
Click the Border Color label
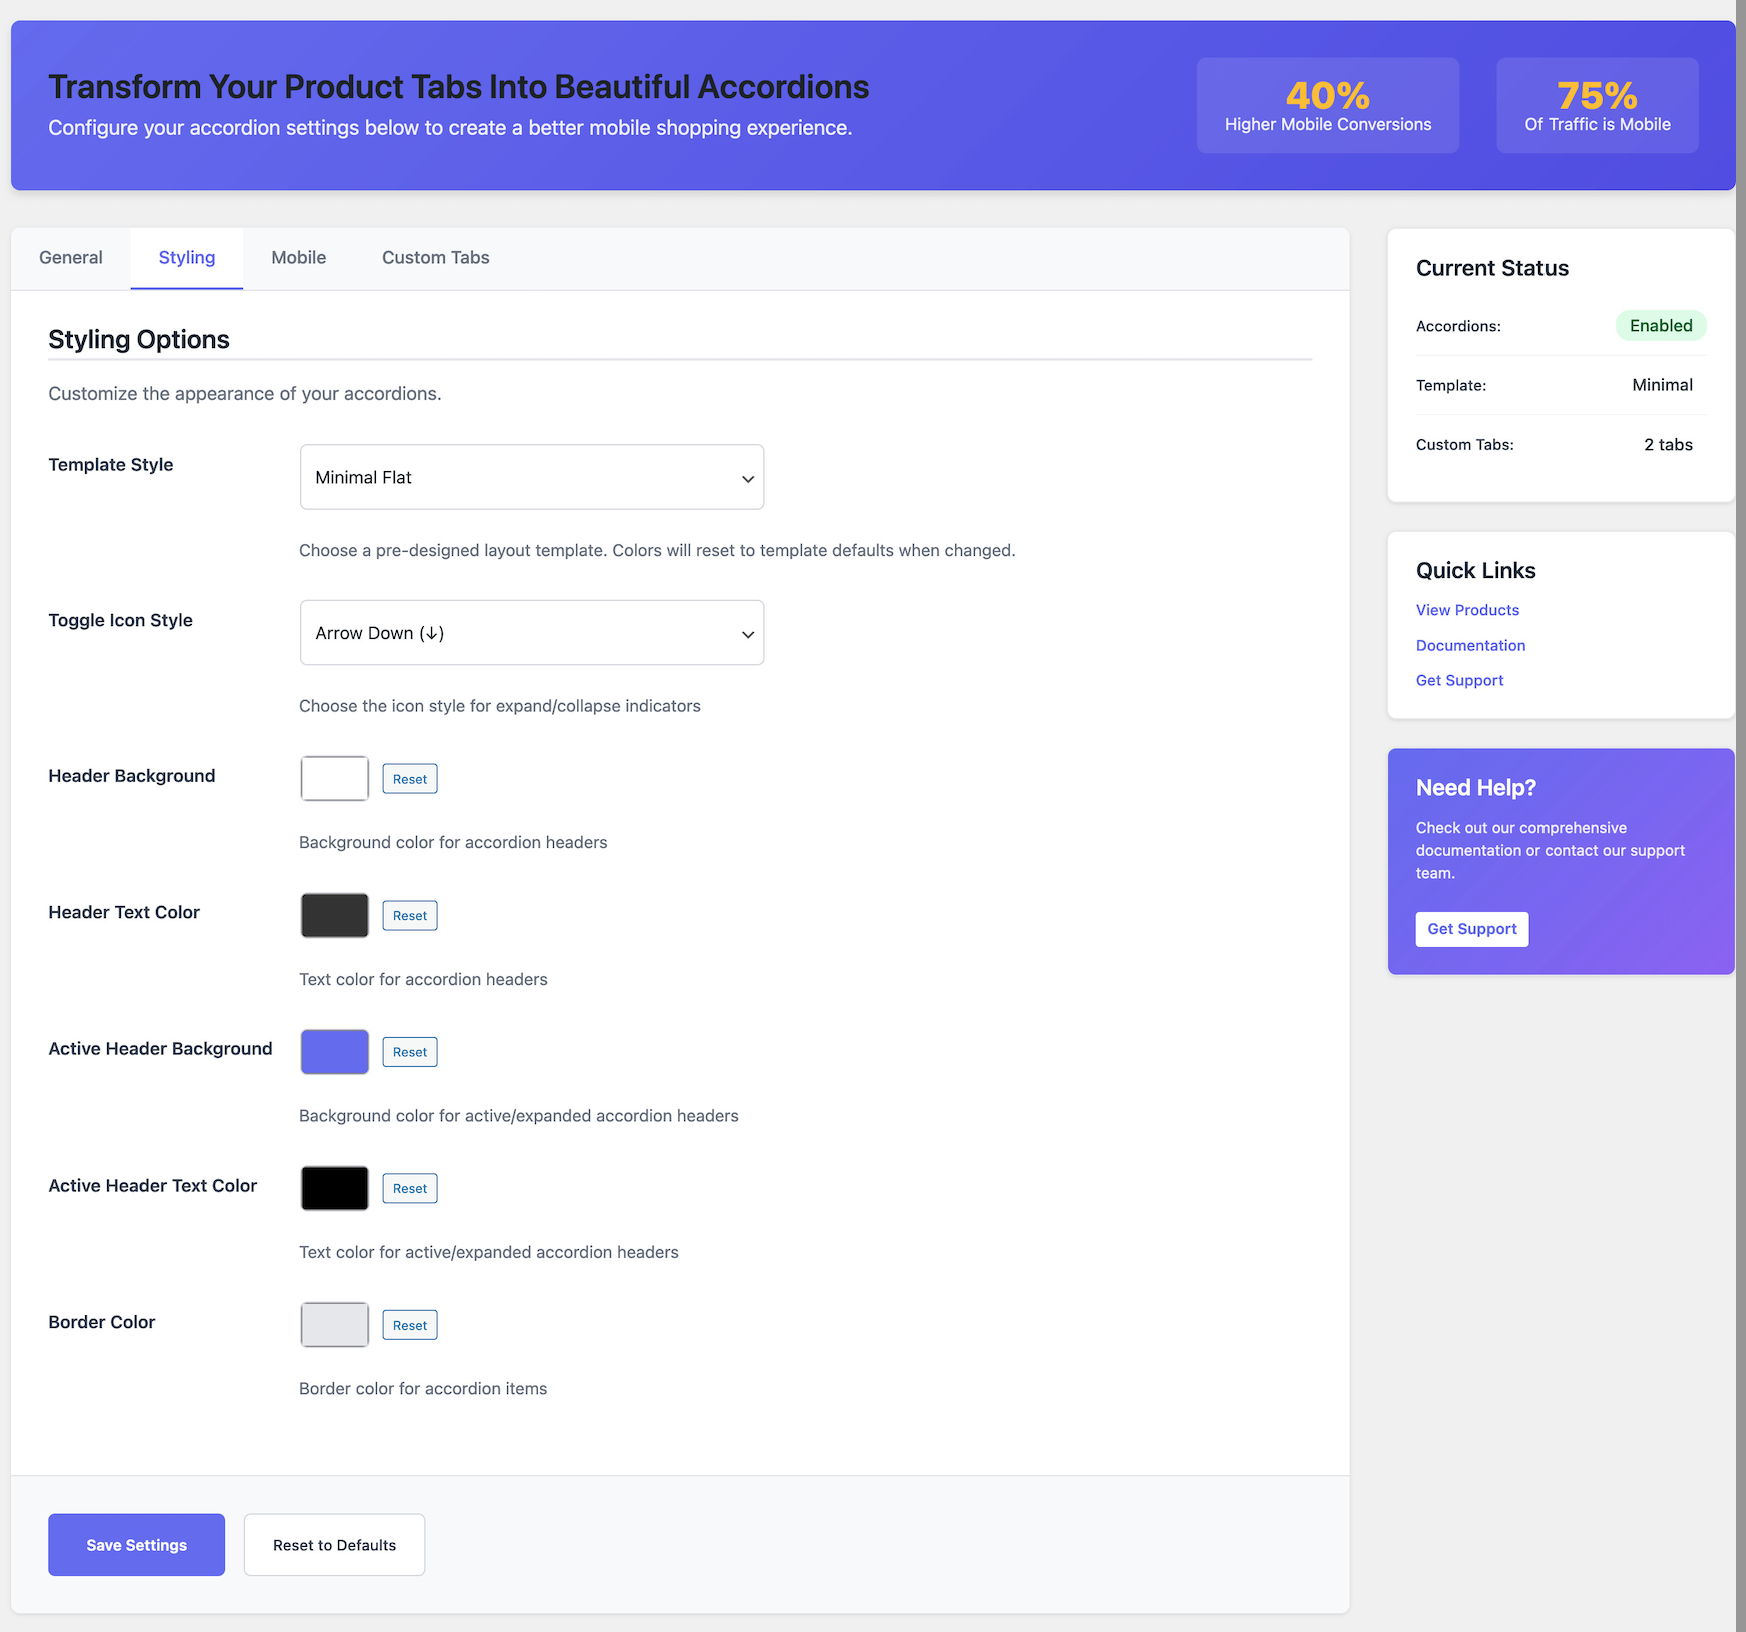tap(102, 1322)
